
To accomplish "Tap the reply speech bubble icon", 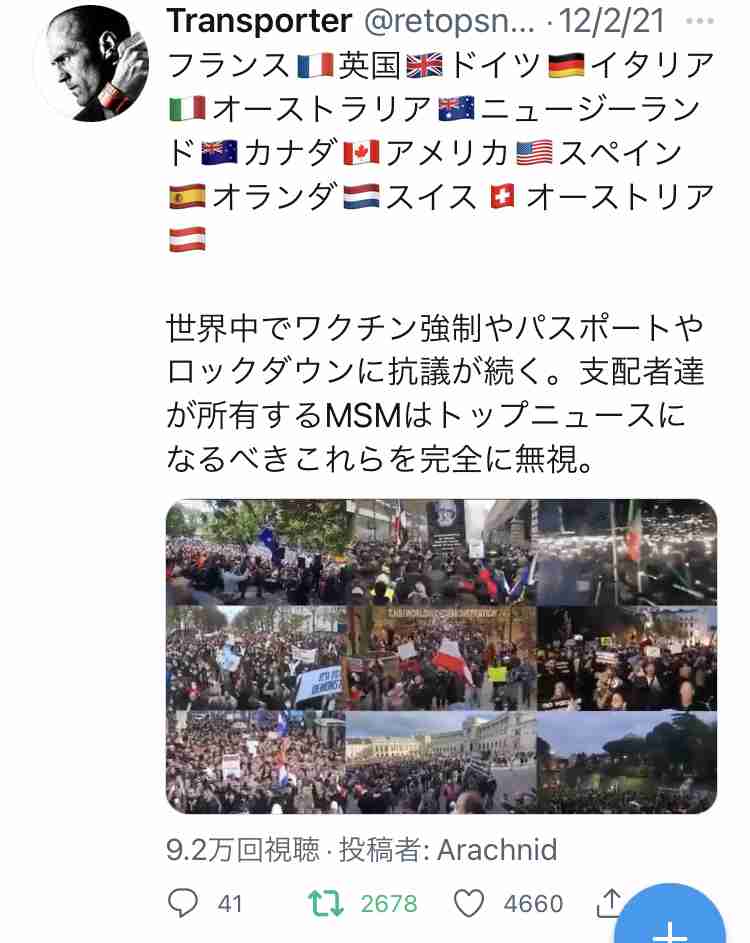I will [182, 902].
